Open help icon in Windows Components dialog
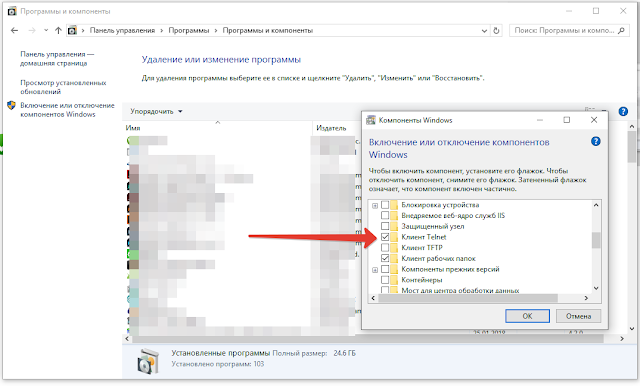 pyautogui.click(x=596, y=142)
